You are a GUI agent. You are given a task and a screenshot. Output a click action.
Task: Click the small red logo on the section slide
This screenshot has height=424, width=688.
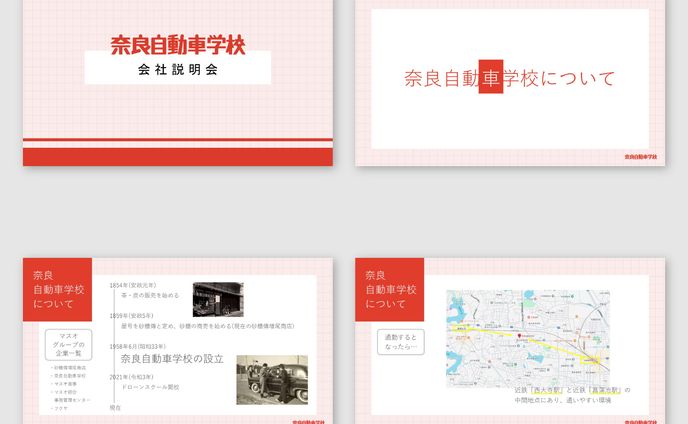pos(641,157)
